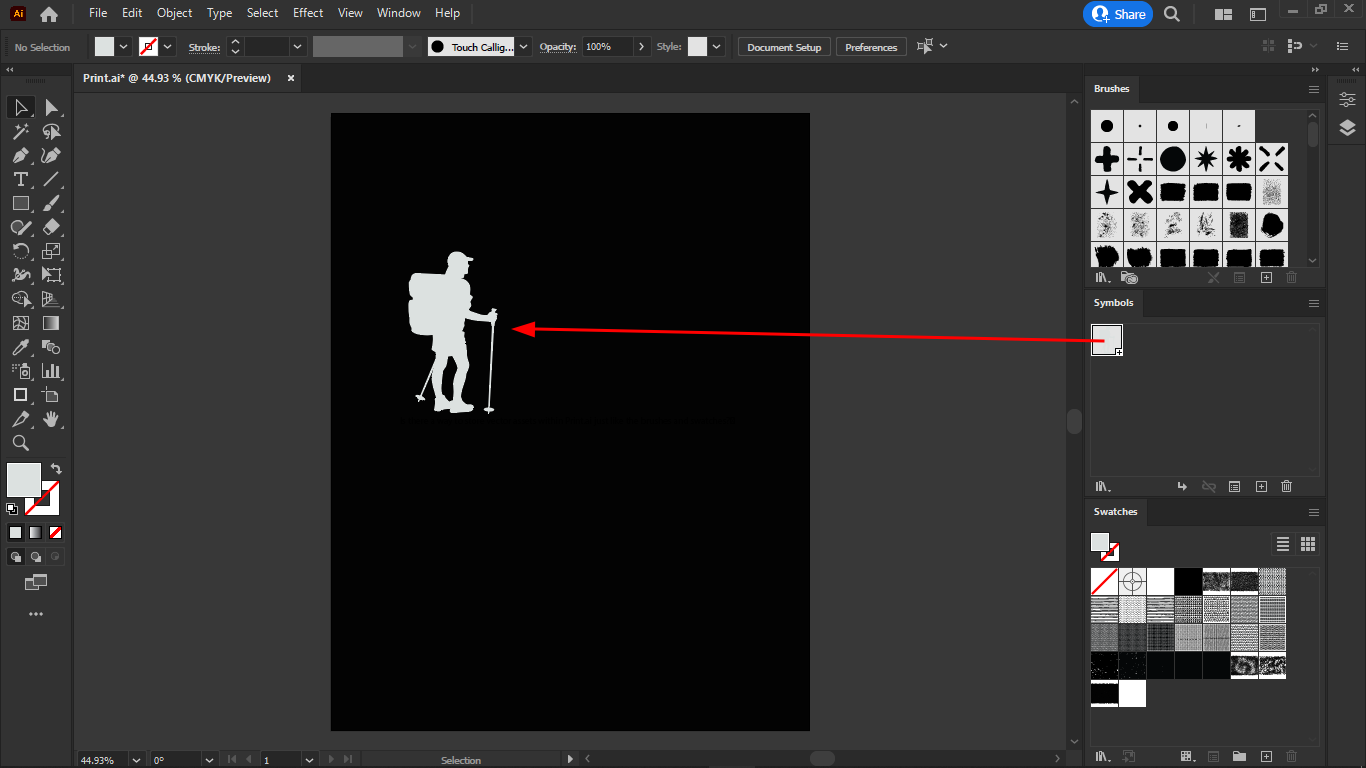This screenshot has height=768, width=1366.
Task: Swap the fill and stroke colors
Action: (x=56, y=468)
